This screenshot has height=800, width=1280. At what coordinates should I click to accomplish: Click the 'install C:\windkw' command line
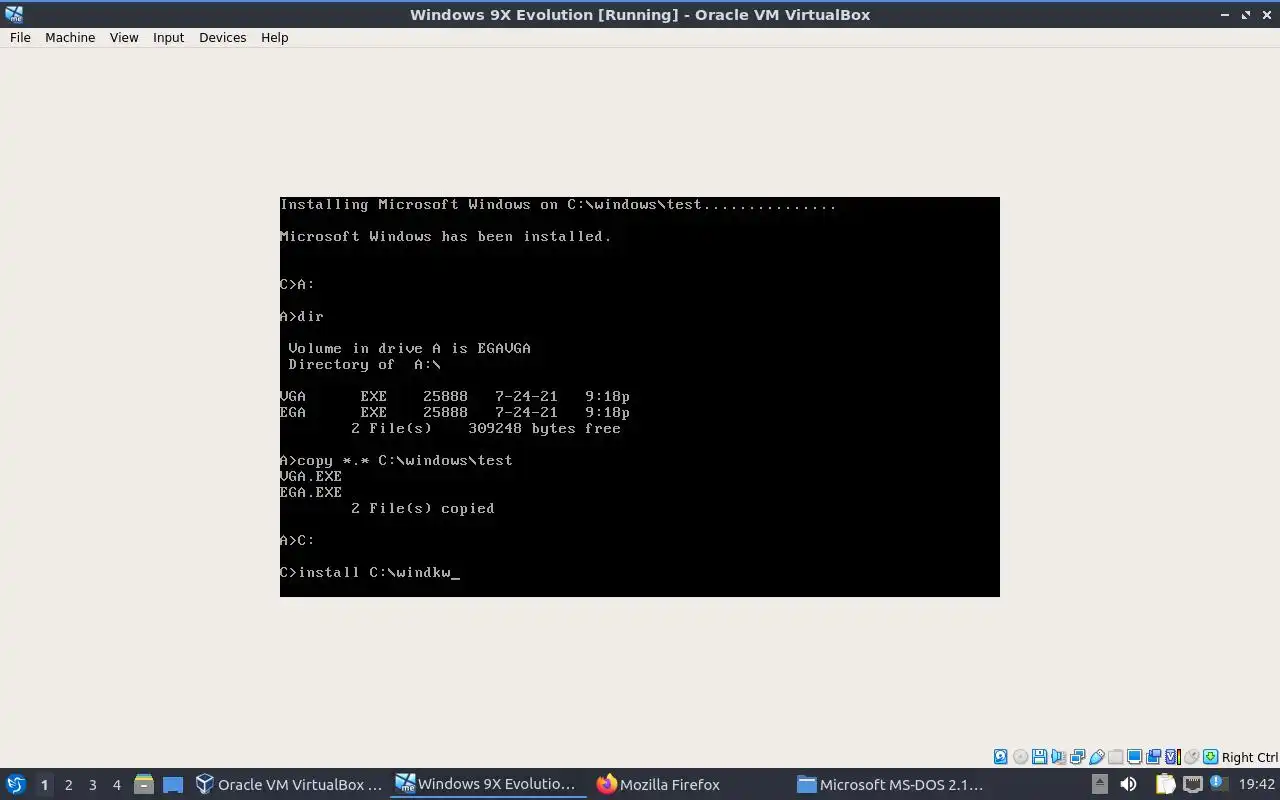(x=370, y=572)
